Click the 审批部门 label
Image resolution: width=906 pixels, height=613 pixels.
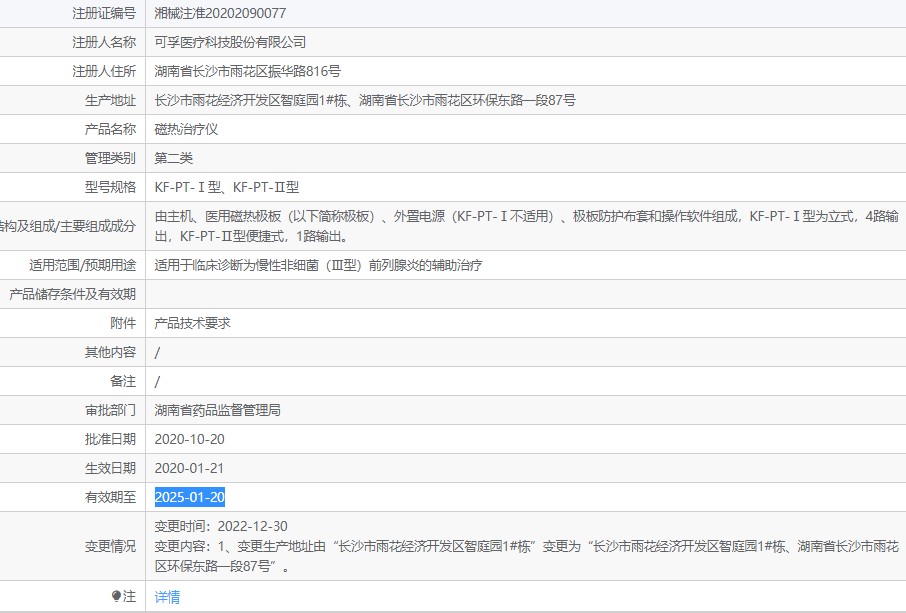point(110,410)
